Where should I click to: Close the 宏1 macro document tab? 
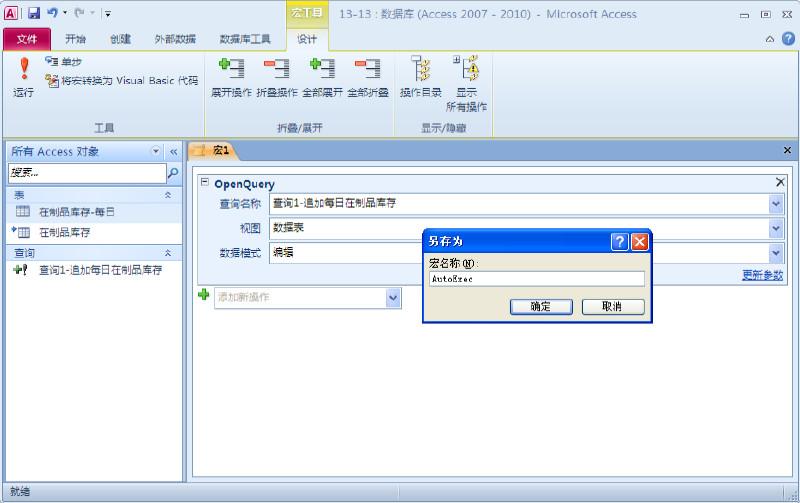pos(787,150)
